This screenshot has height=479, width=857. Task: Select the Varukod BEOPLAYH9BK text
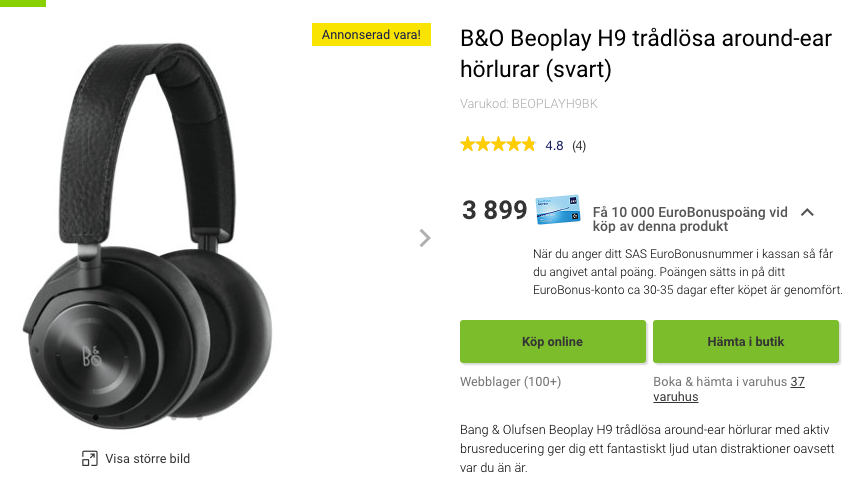529,103
